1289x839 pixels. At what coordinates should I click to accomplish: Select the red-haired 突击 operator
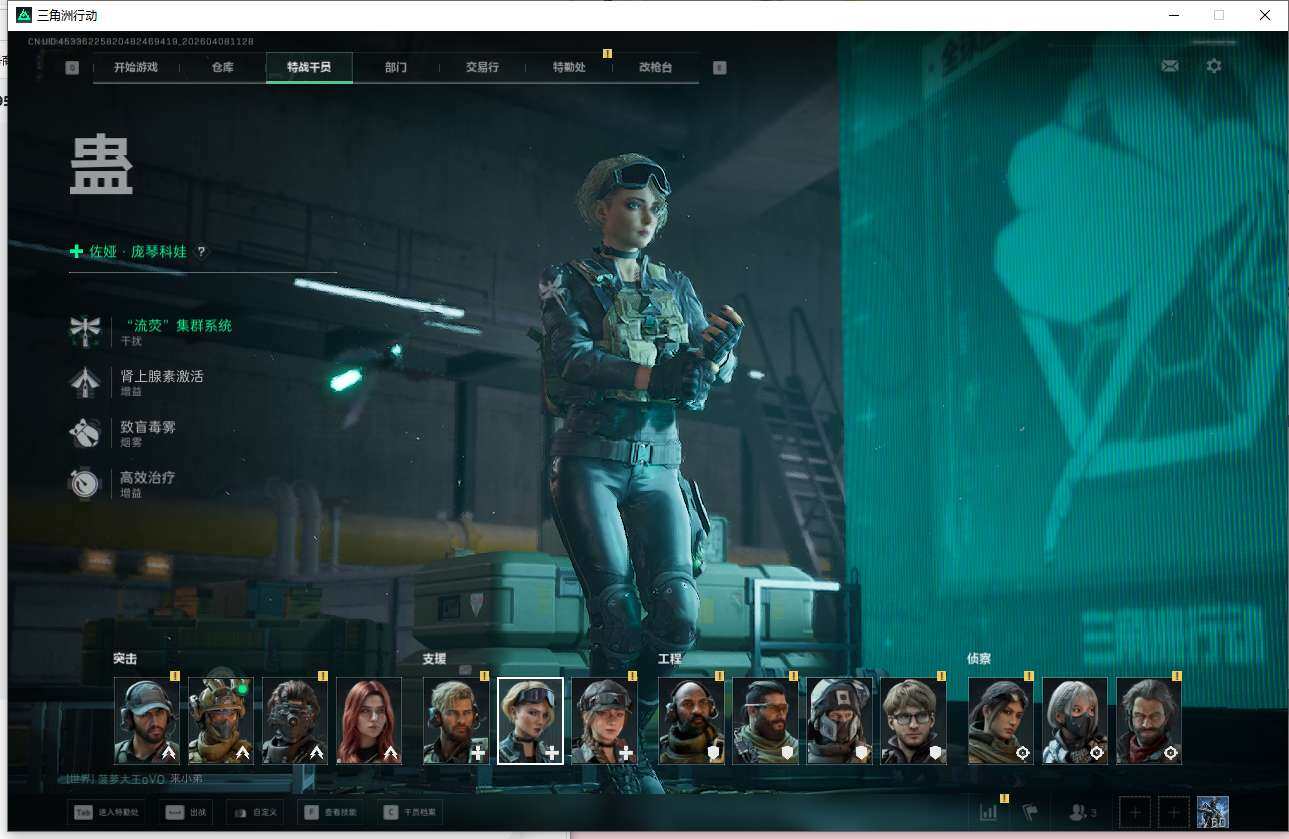(369, 721)
